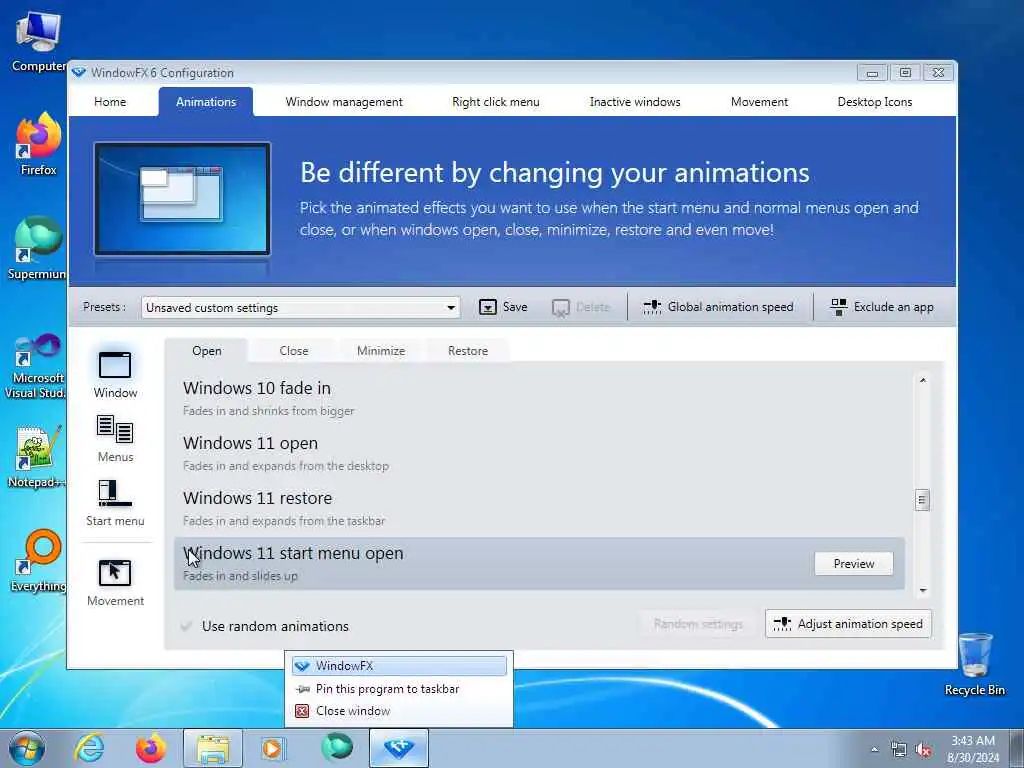The height and width of the screenshot is (768, 1024).
Task: Open the Inactive windows tab
Action: point(635,102)
